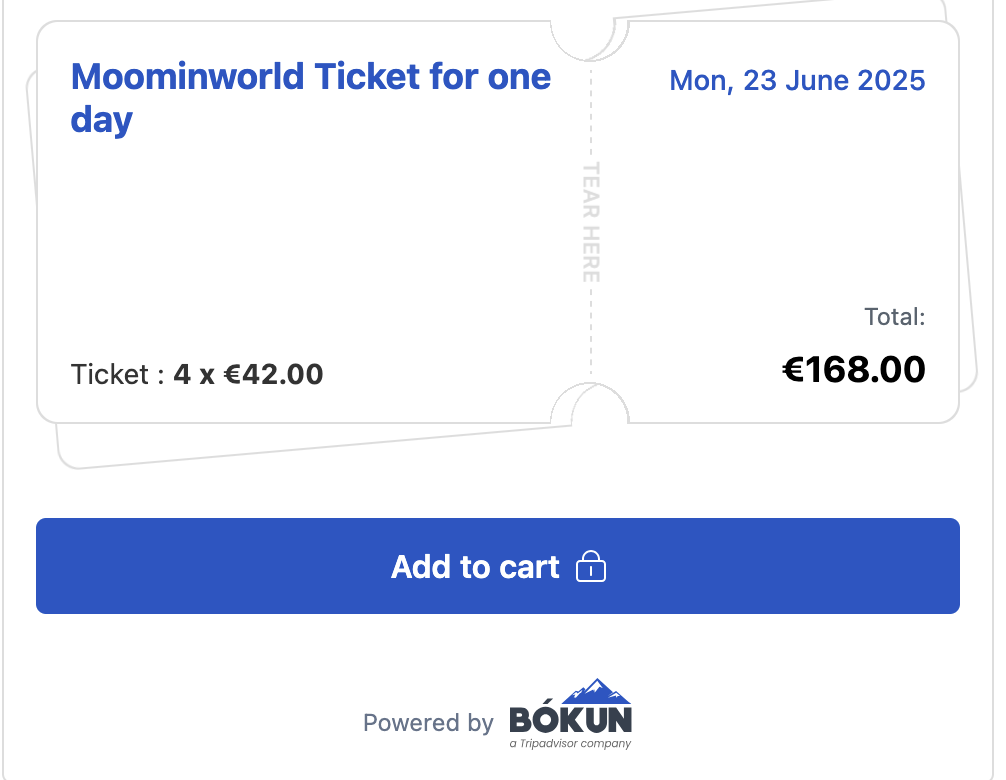Click the vertical TEAR HERE label

tap(591, 222)
